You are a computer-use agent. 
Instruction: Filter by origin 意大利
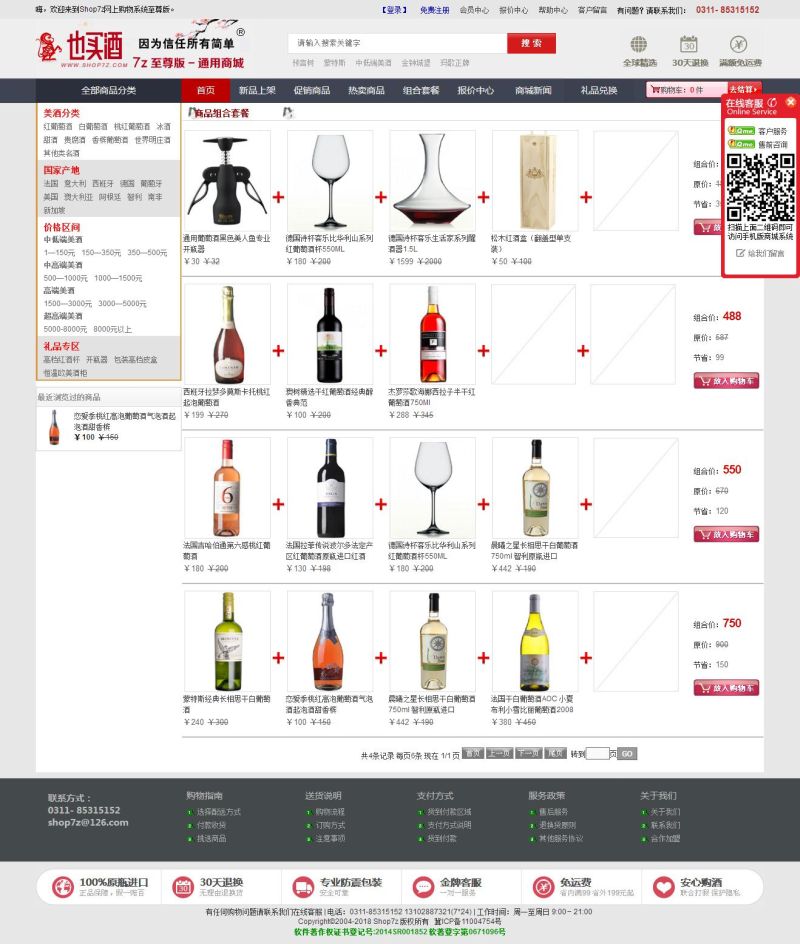pos(75,184)
